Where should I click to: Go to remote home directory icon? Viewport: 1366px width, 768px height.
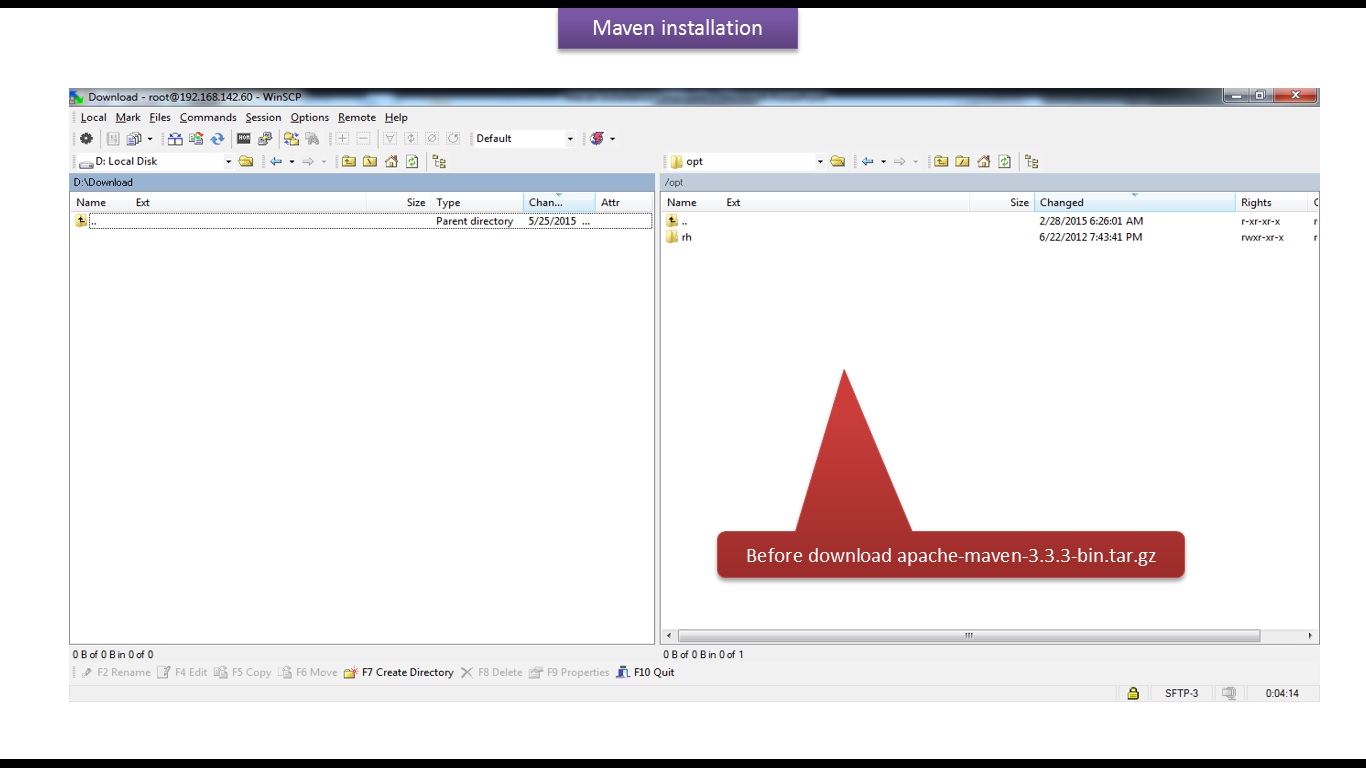984,162
